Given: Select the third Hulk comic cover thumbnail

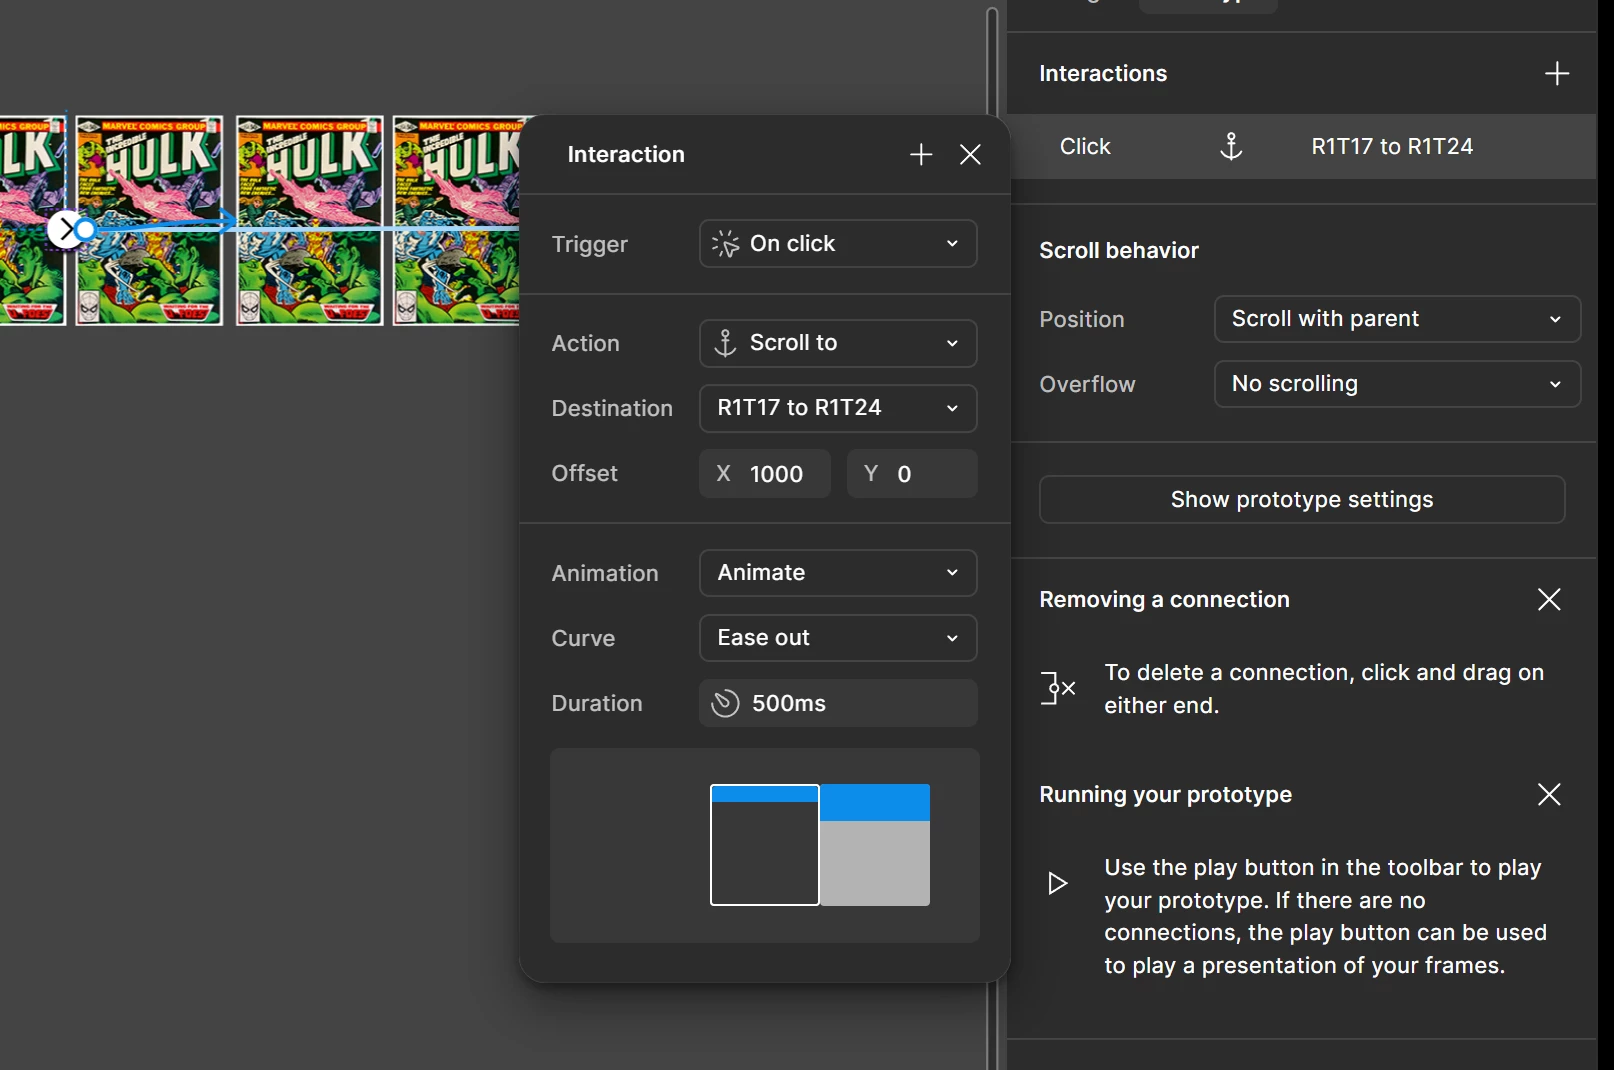Looking at the screenshot, I should click(x=309, y=220).
